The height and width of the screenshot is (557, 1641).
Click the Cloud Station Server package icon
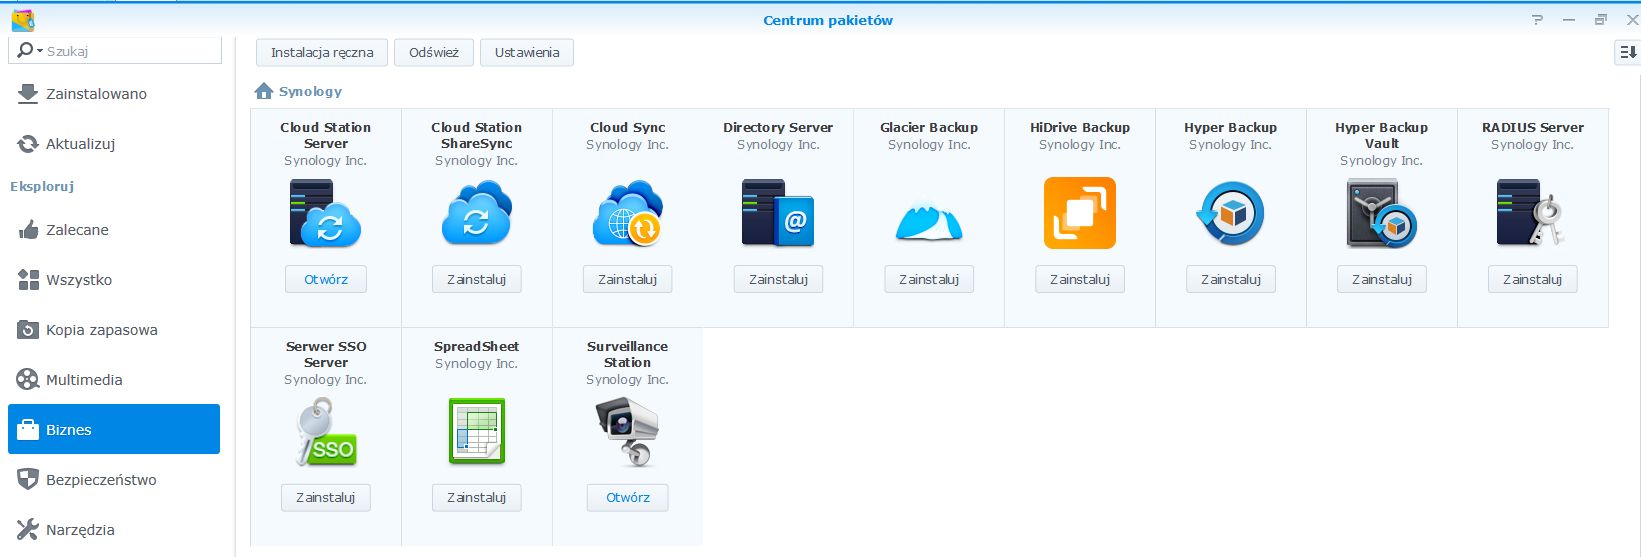pos(325,213)
